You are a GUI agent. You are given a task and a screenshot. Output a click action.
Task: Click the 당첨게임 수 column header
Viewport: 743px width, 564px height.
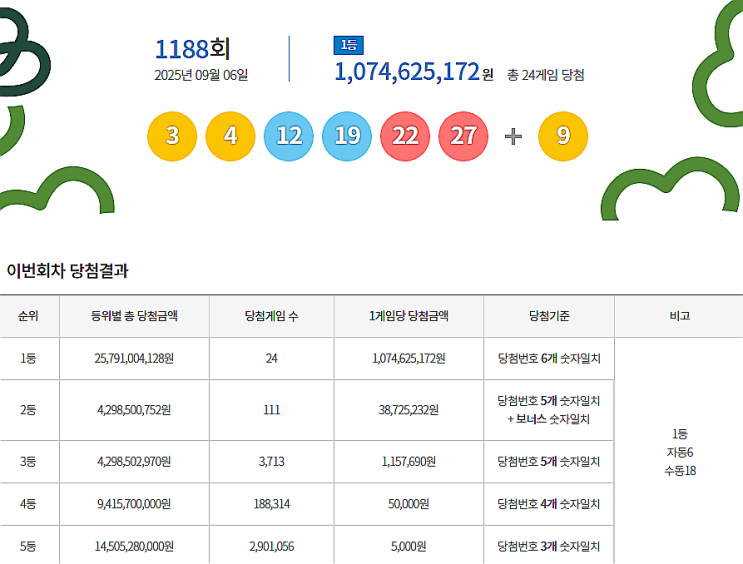(272, 316)
